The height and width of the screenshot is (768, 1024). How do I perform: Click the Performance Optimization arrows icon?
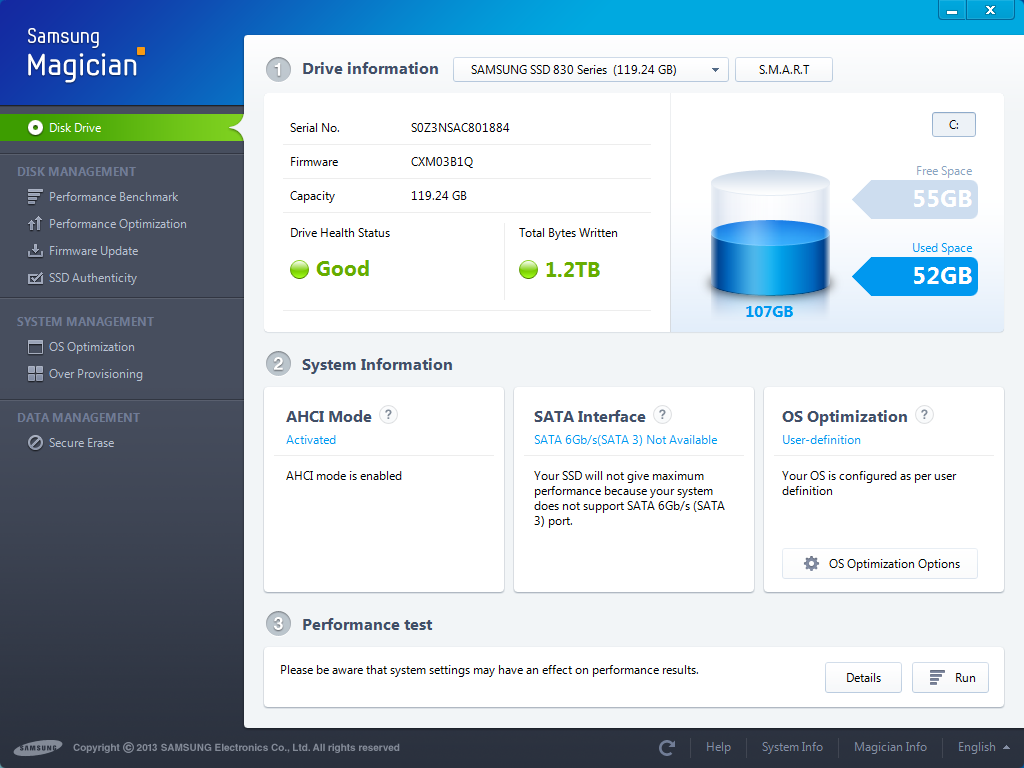coord(35,224)
